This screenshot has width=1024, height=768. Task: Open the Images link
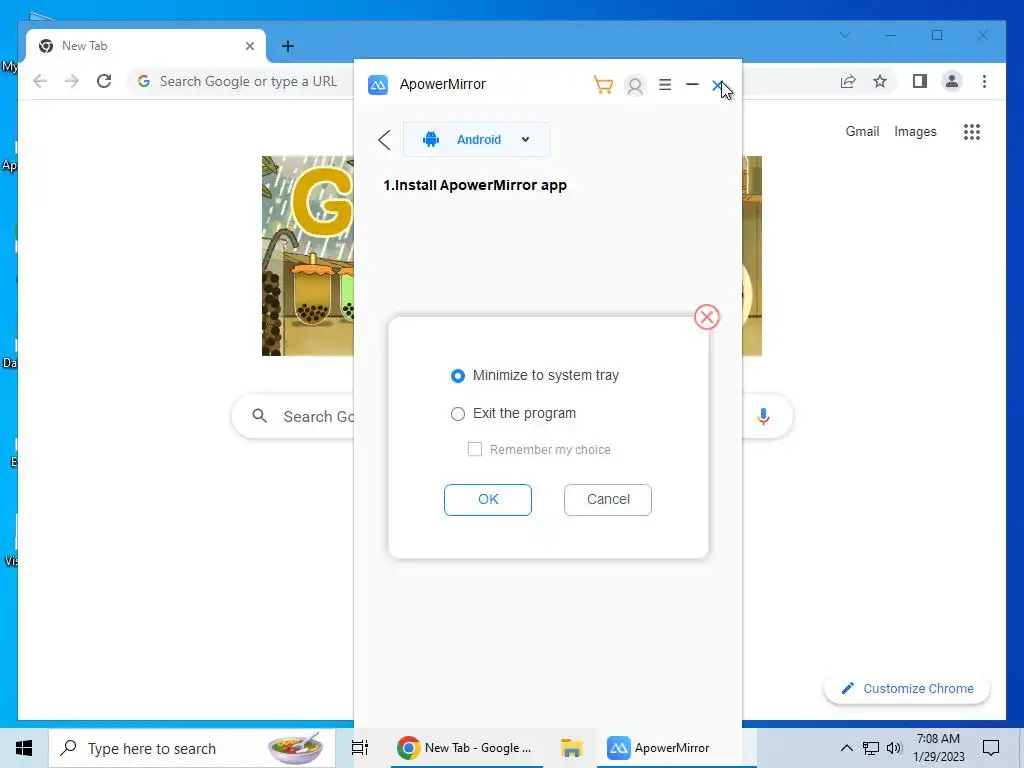(x=915, y=131)
